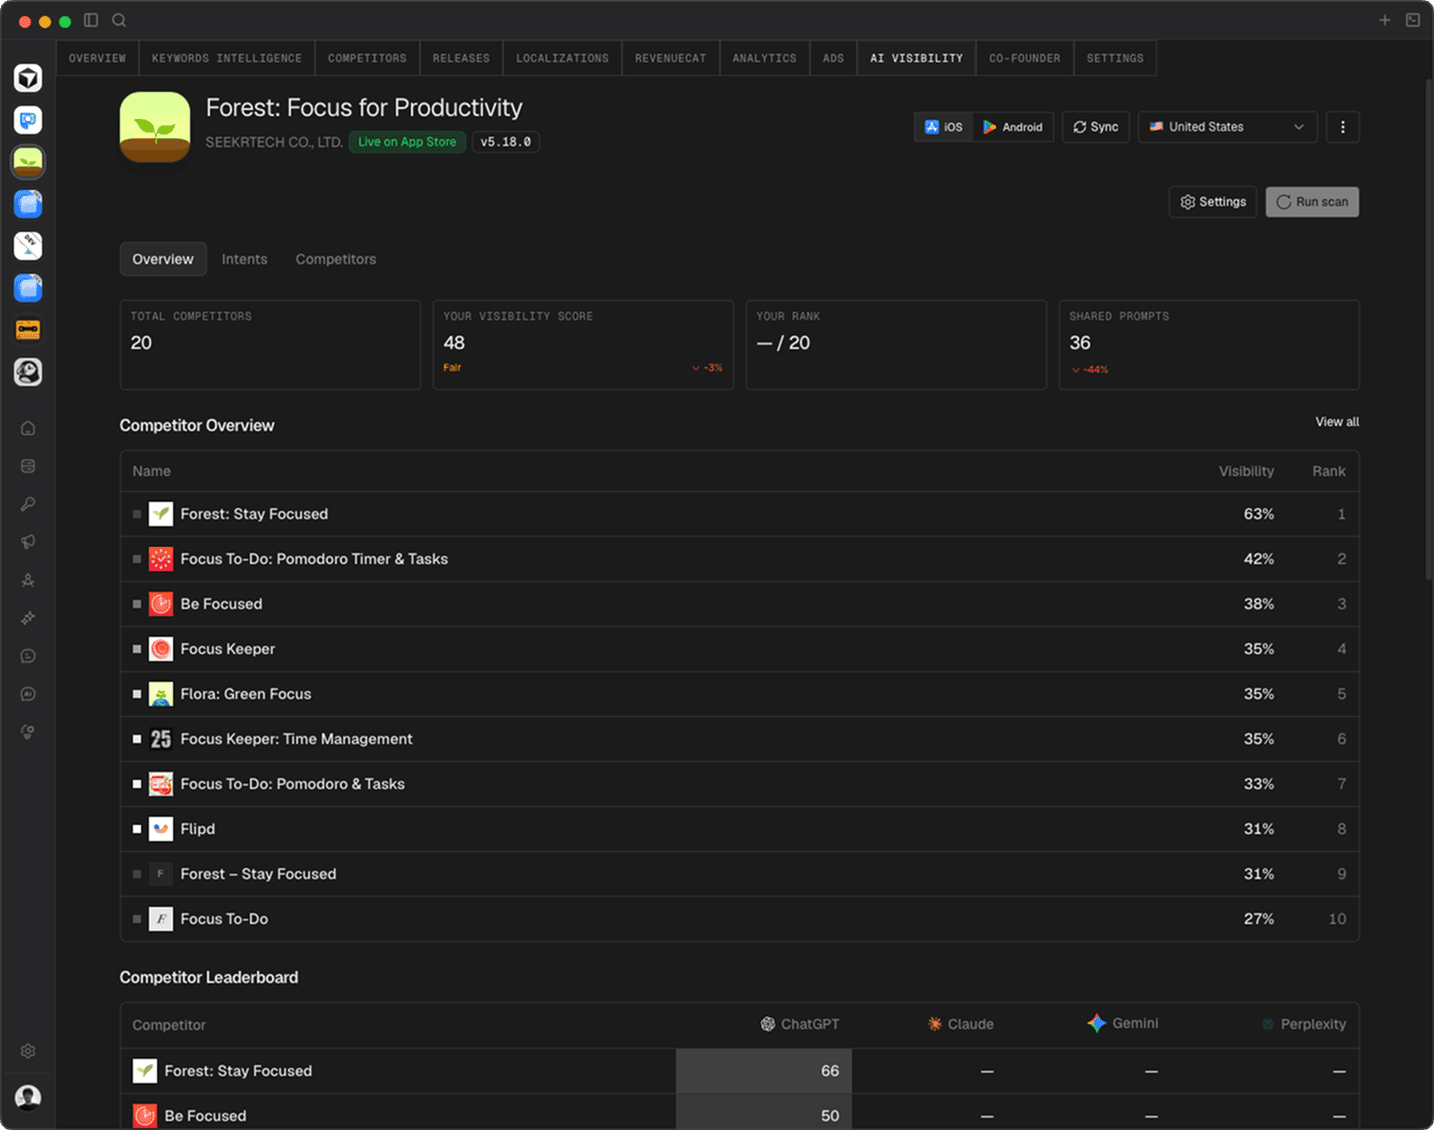Viewport: 1434px width, 1130px height.
Task: Click the search magnifier in the title bar
Action: tap(119, 20)
